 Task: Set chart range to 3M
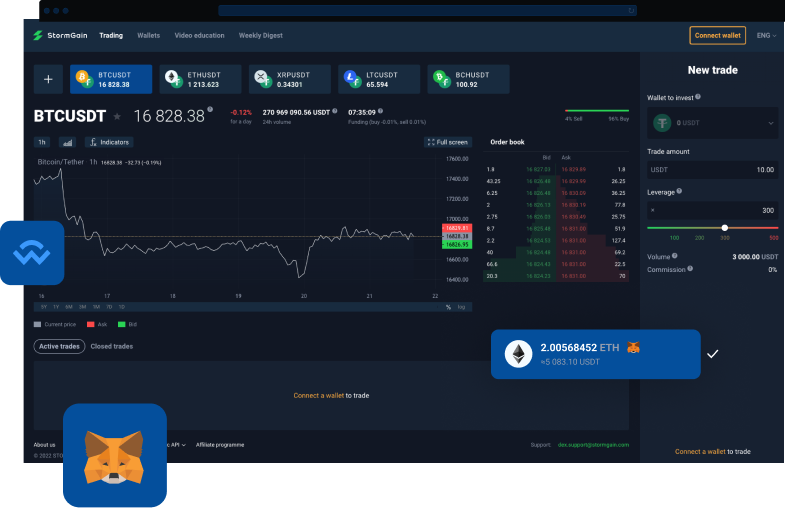(x=83, y=307)
